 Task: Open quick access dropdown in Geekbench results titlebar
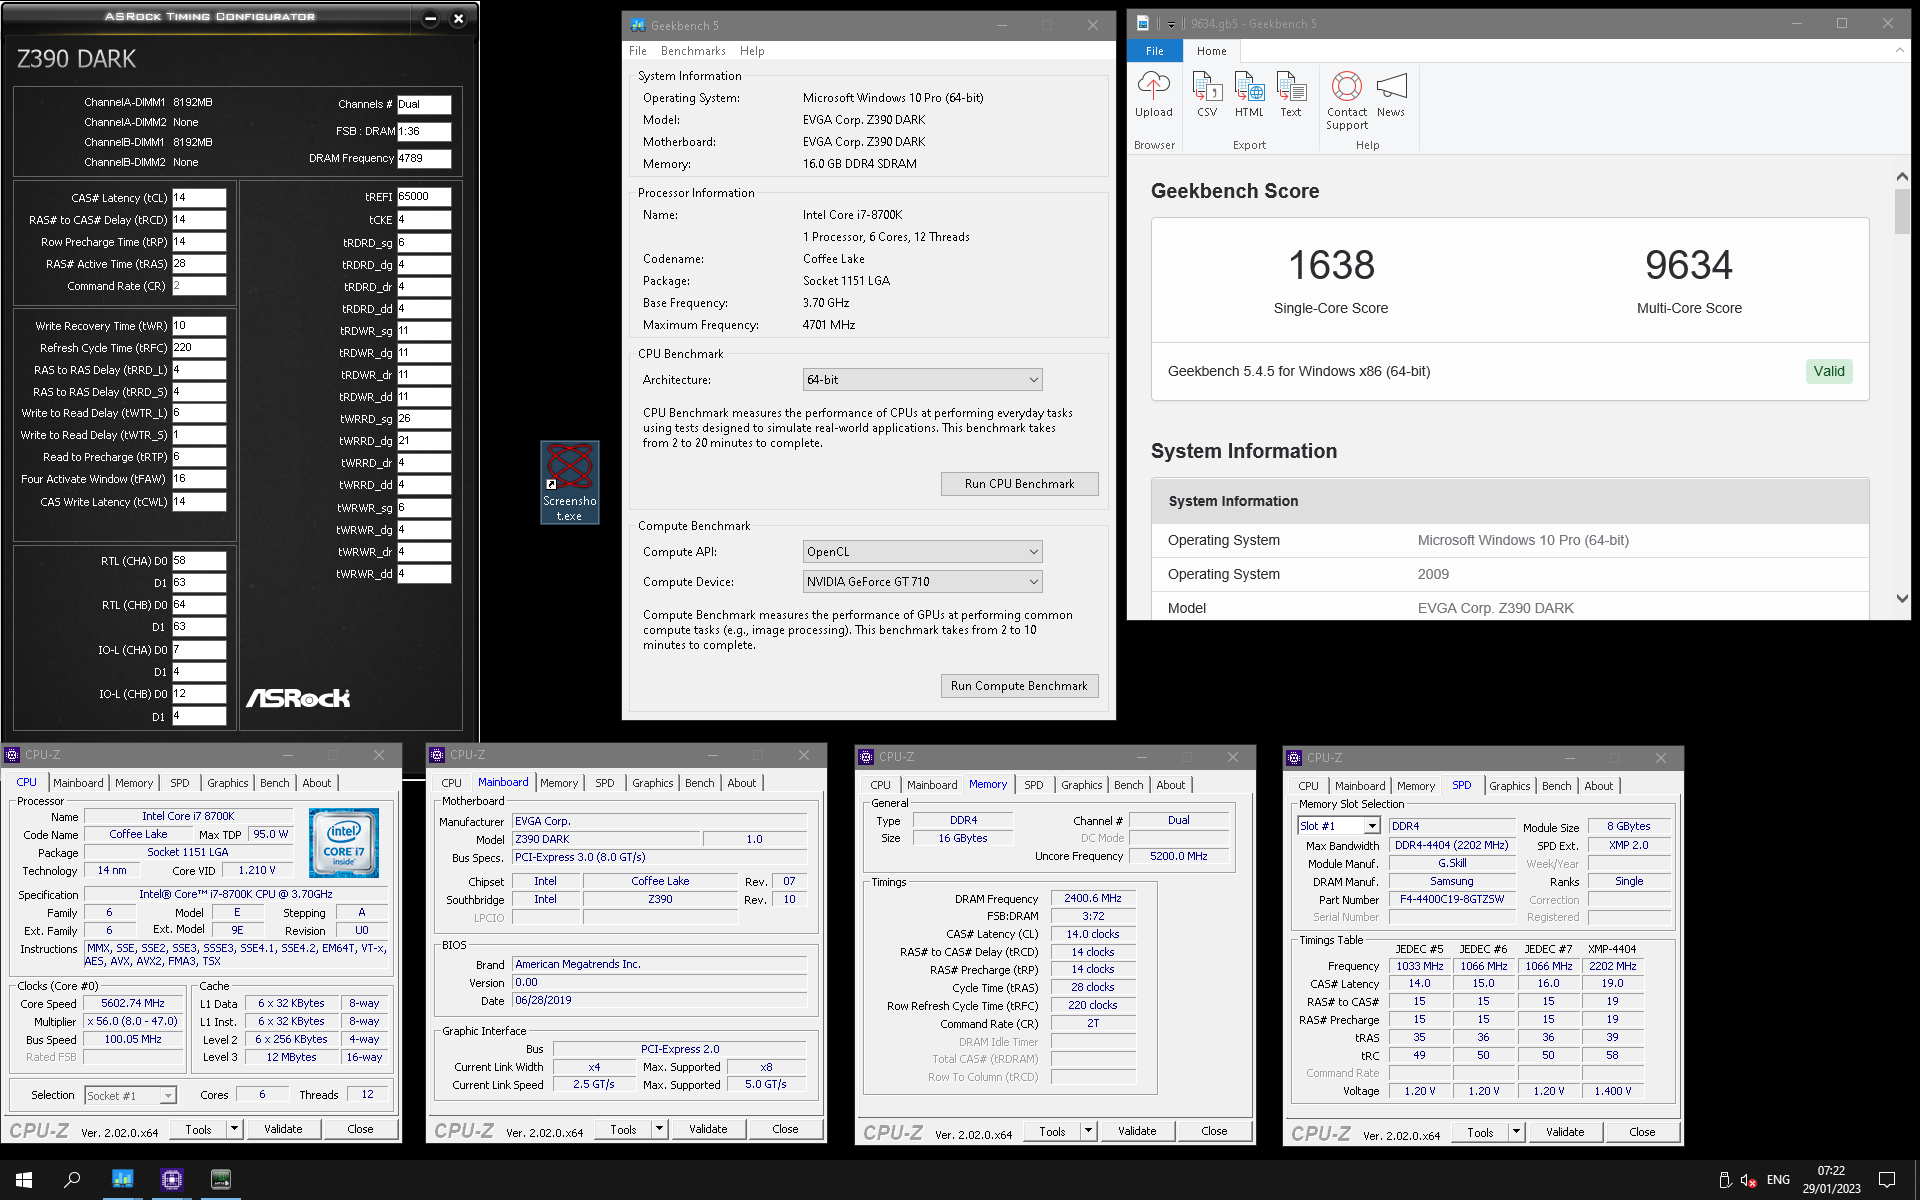pyautogui.click(x=1170, y=24)
